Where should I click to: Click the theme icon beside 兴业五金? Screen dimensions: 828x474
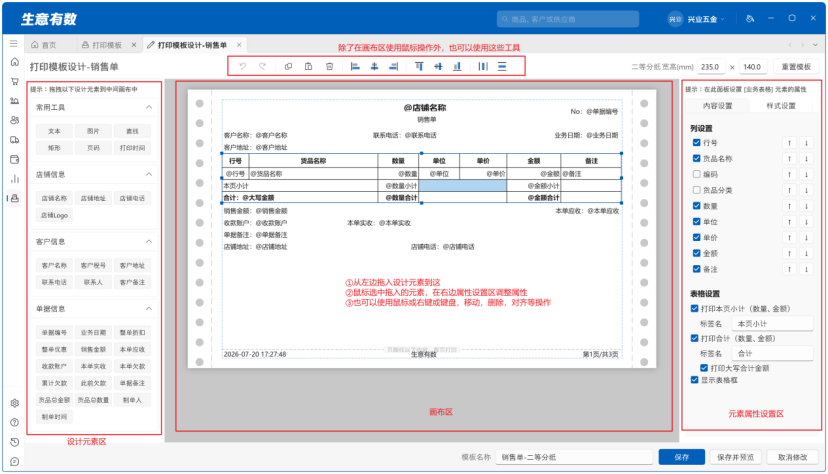(x=750, y=18)
